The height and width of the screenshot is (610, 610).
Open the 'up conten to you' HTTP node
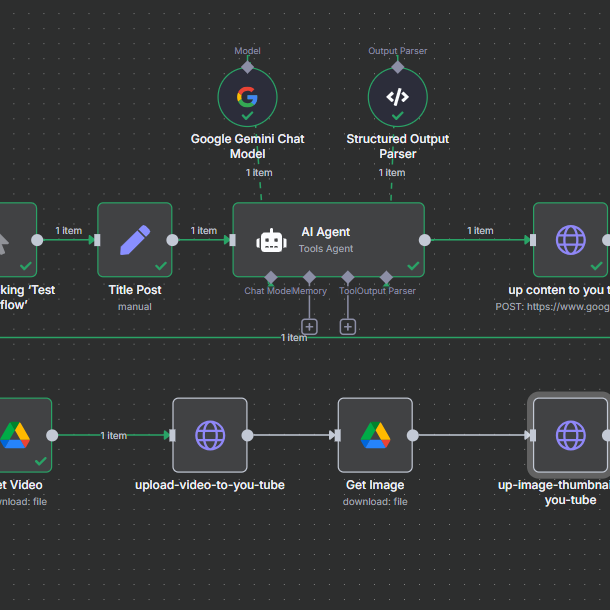pos(570,240)
